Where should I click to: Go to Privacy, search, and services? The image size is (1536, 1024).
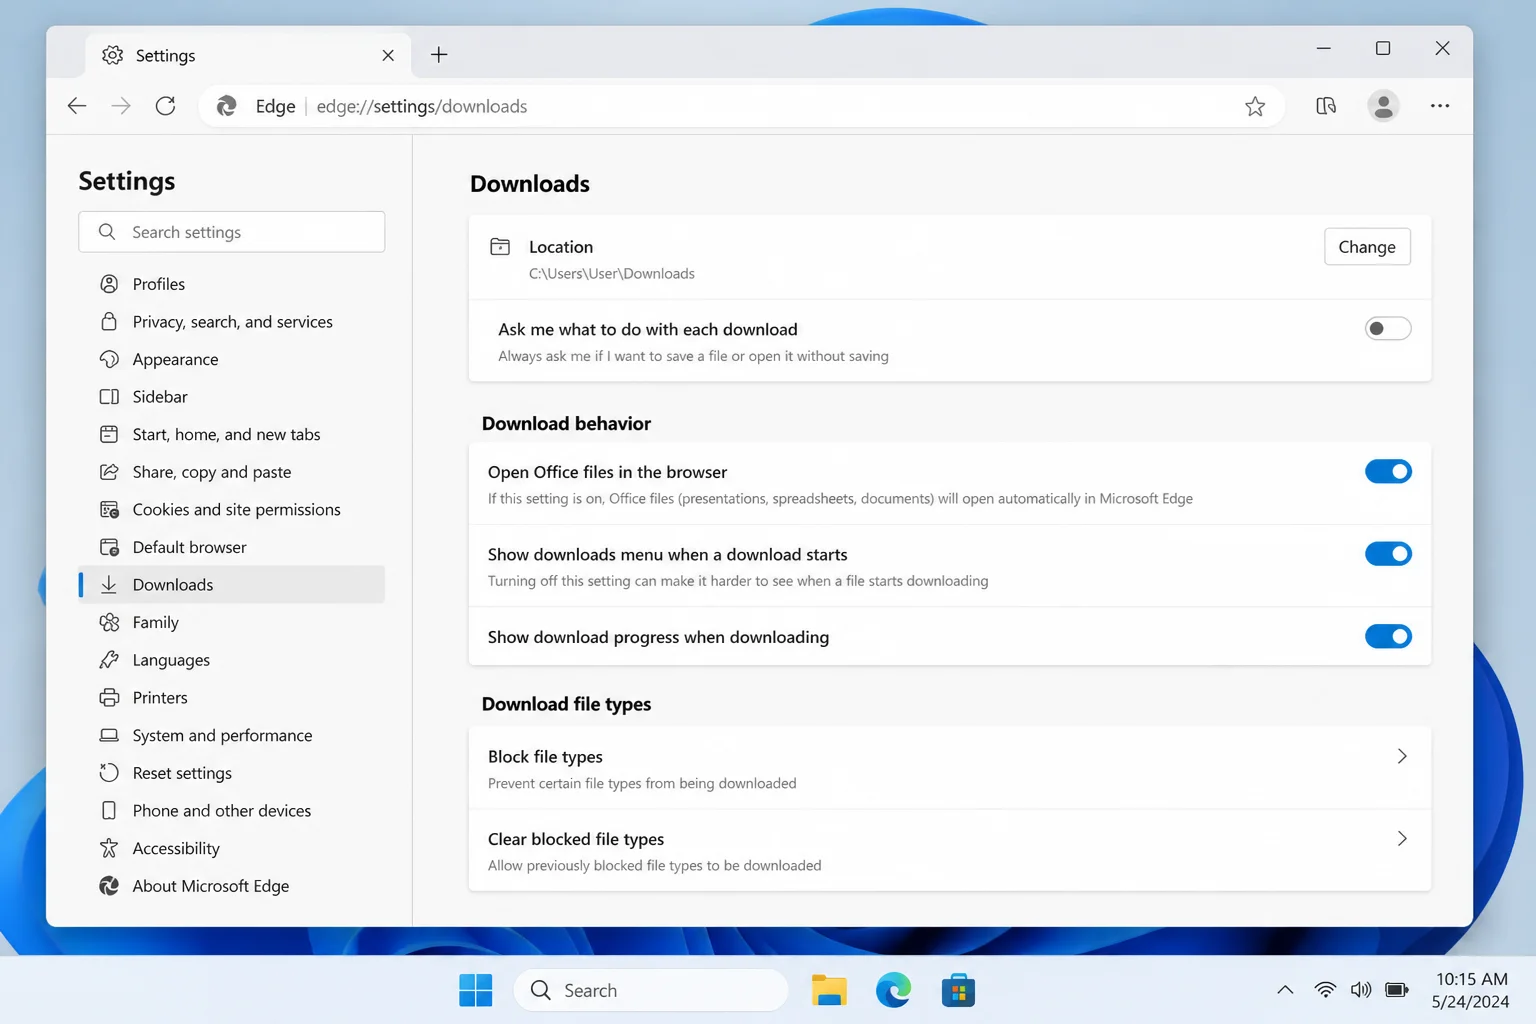pyautogui.click(x=232, y=321)
